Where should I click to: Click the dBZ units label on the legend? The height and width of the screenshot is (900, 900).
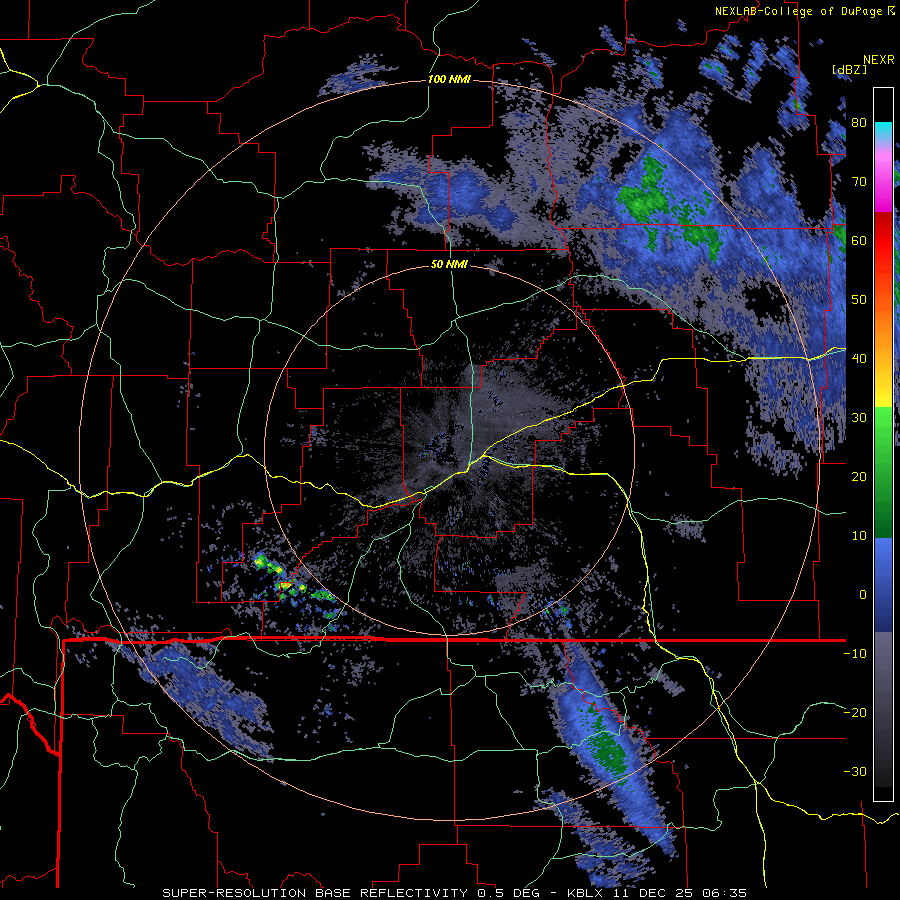click(x=849, y=70)
